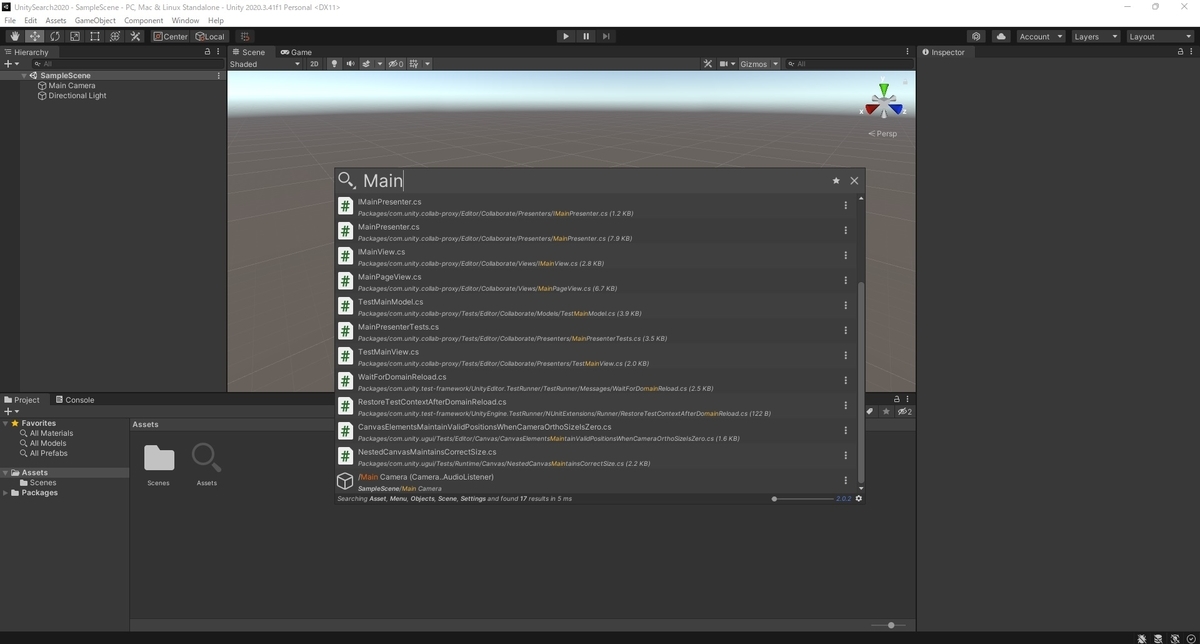
Task: Toggle the 2D view mode
Action: point(313,63)
